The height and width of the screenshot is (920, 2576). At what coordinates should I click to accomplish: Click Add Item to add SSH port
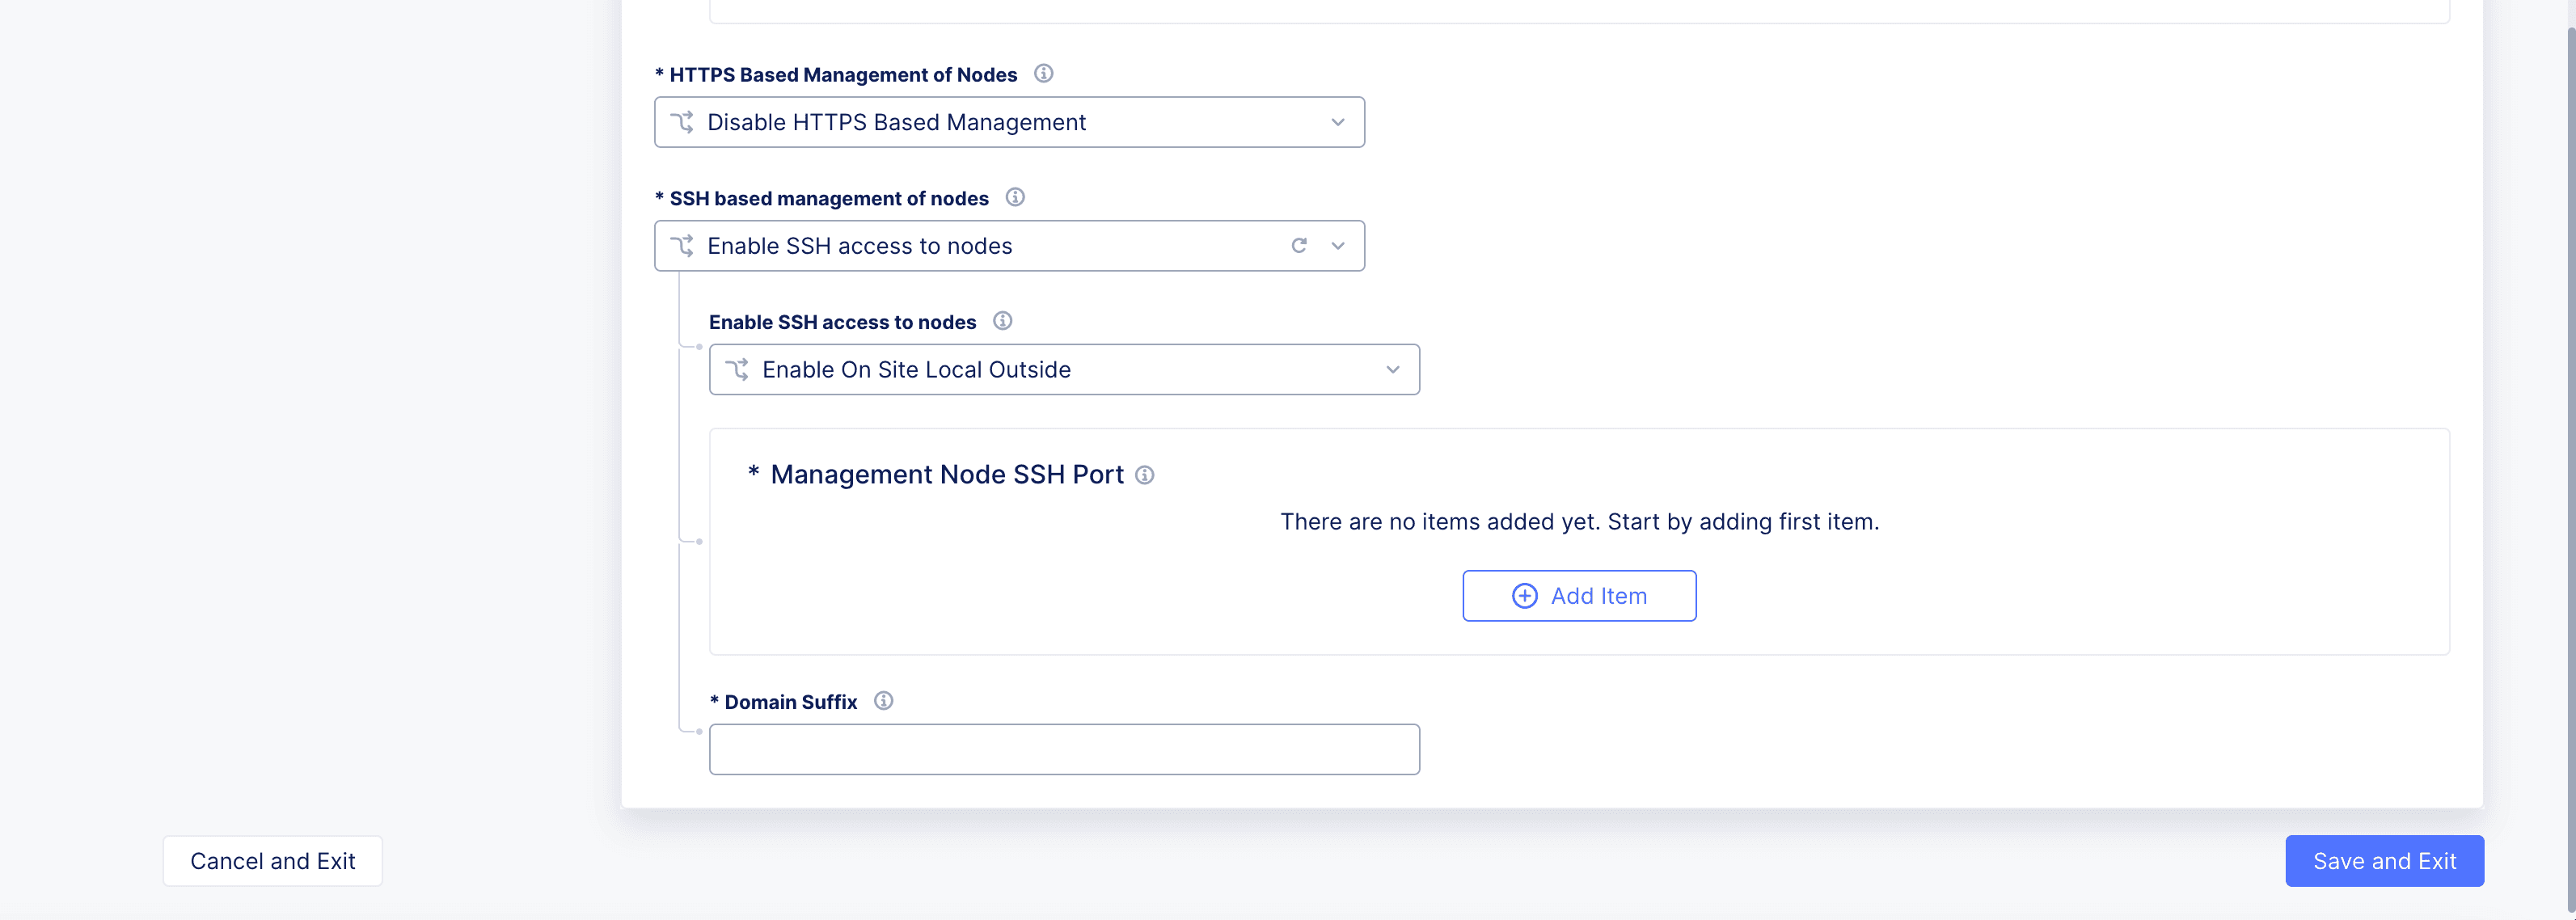pyautogui.click(x=1581, y=595)
